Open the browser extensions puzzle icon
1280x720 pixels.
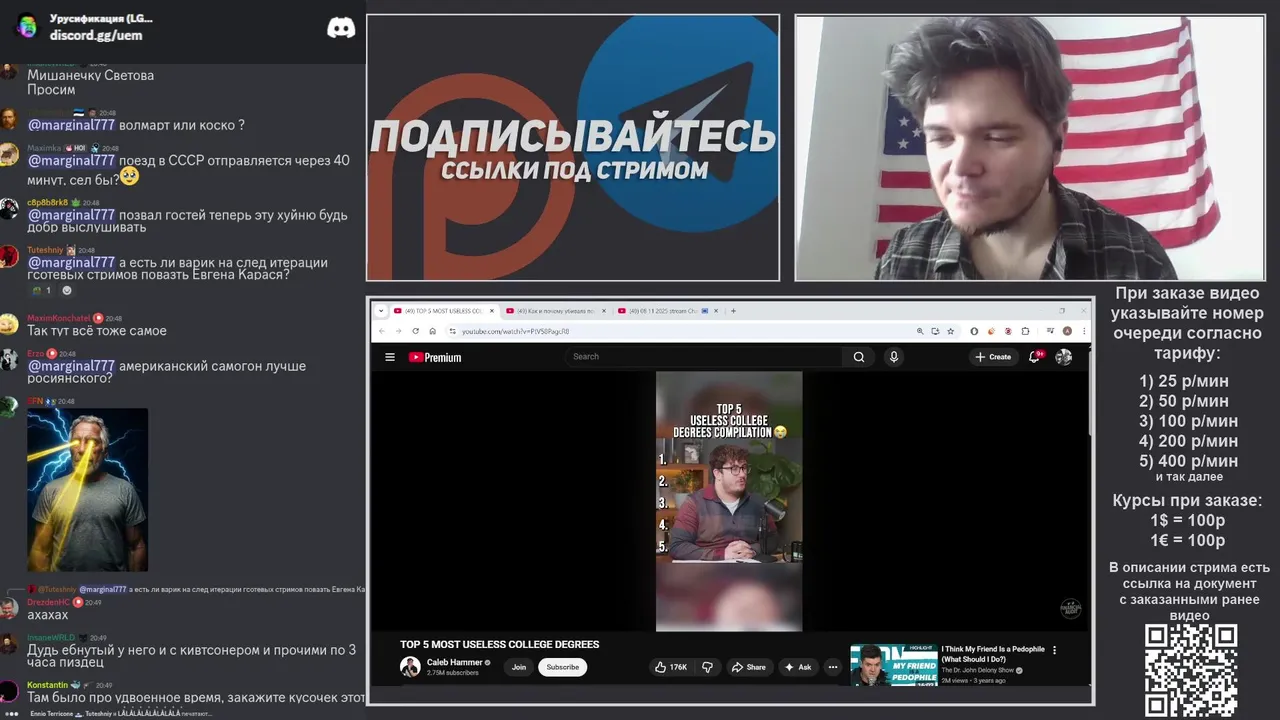[1025, 331]
